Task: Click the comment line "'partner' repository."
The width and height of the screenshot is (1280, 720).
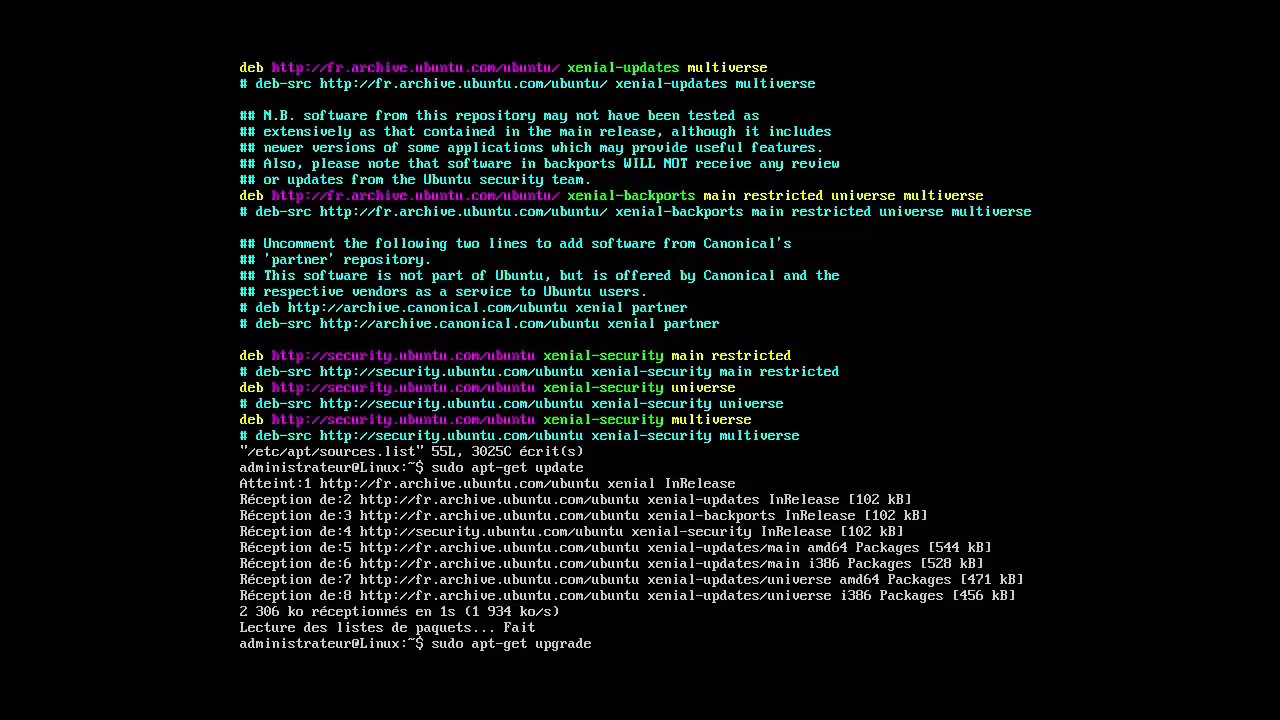Action: [335, 260]
